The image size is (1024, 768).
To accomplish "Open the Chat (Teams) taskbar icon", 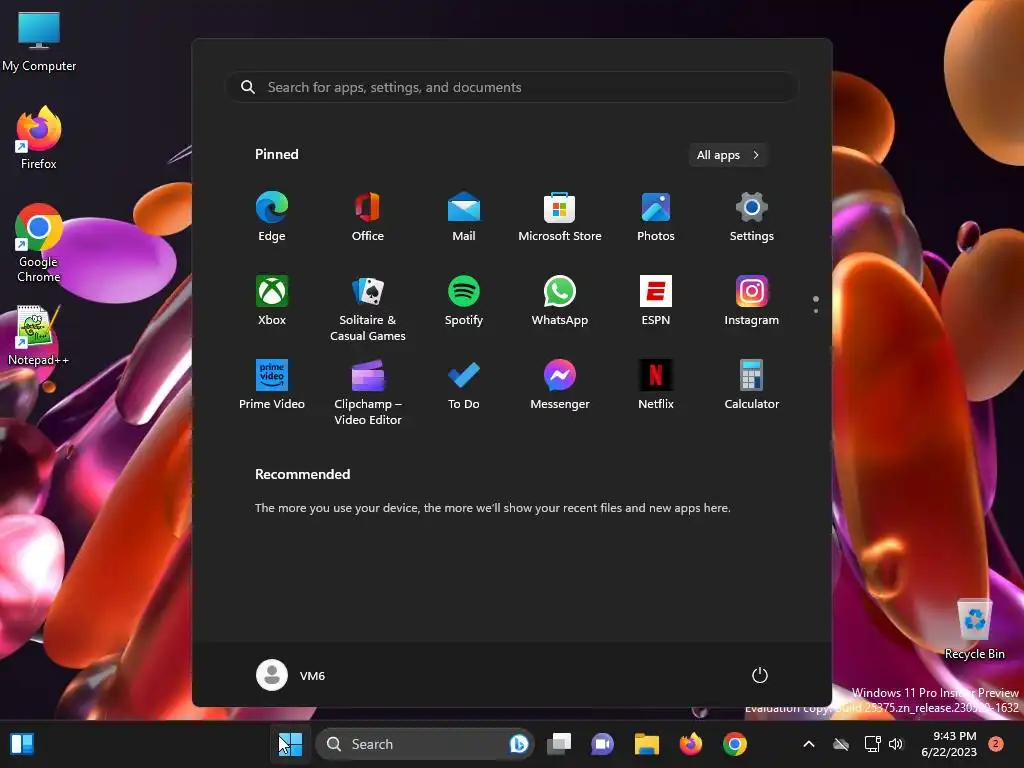I will coord(602,744).
